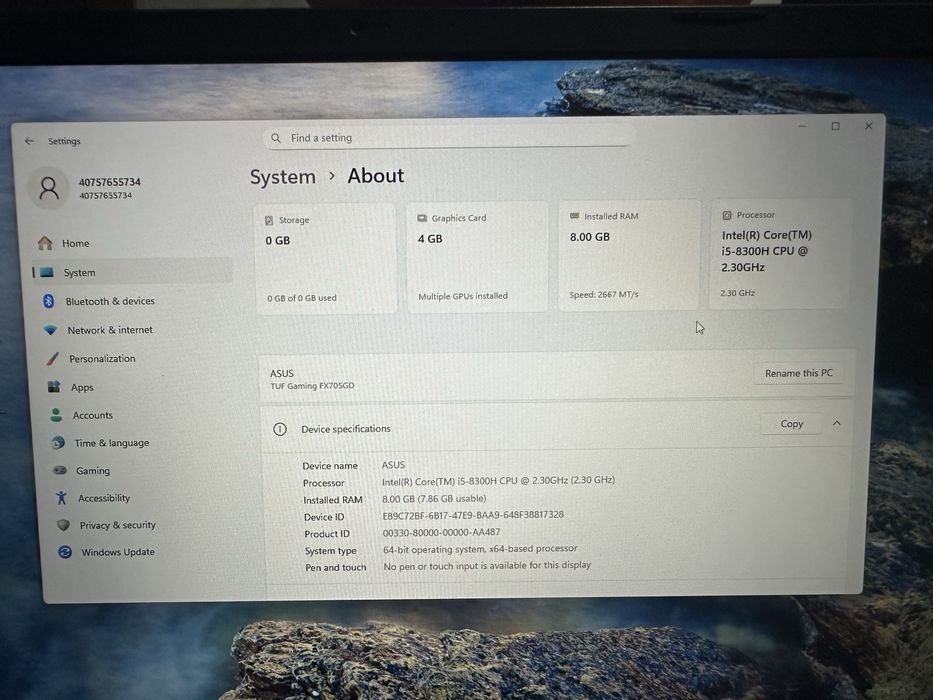Click the Pen and touch value text
The width and height of the screenshot is (933, 700).
487,565
